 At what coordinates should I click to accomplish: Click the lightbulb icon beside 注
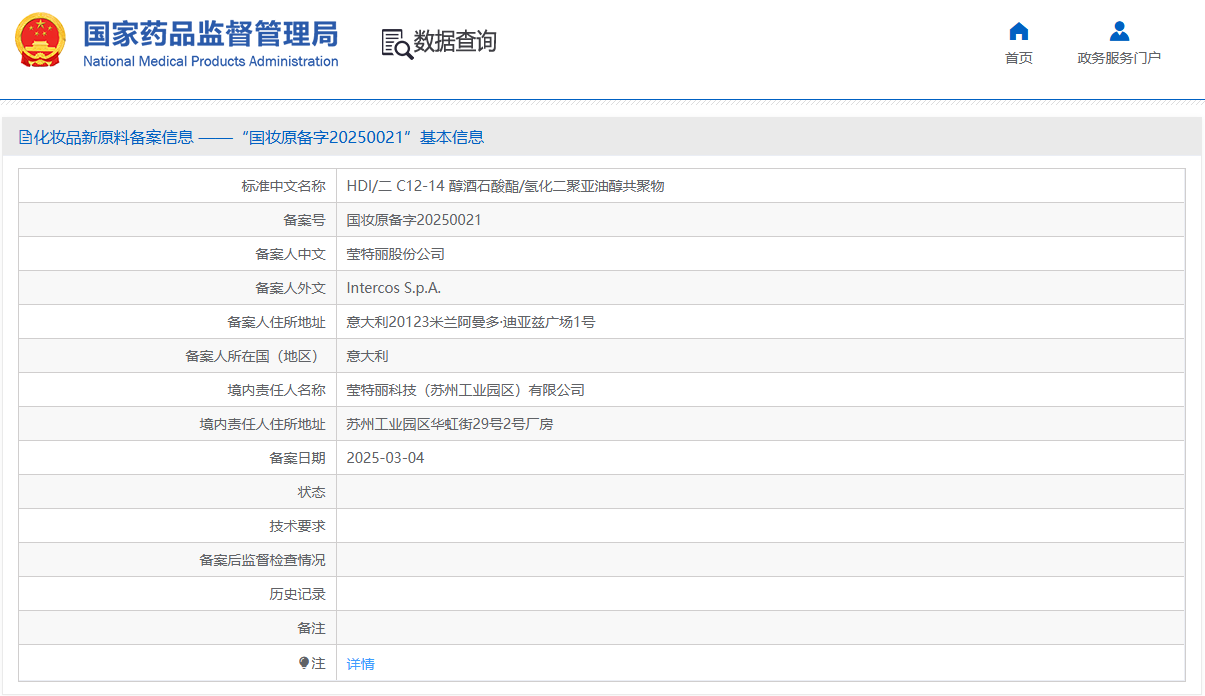(304, 663)
